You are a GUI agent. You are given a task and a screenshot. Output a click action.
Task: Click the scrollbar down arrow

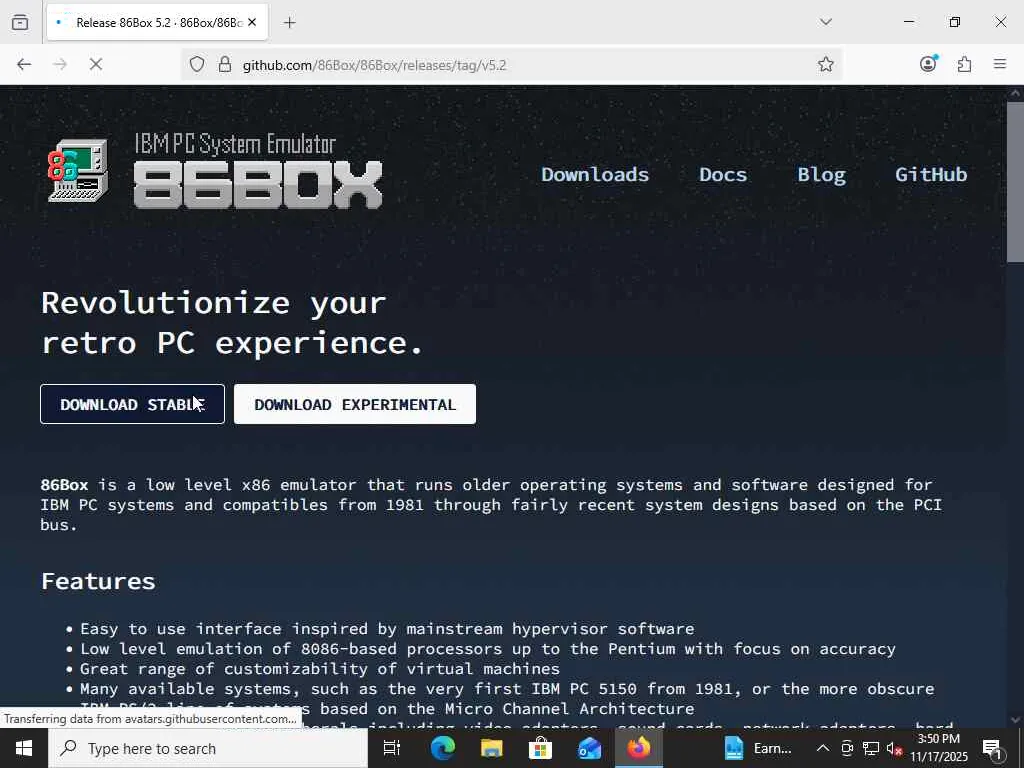(1016, 720)
